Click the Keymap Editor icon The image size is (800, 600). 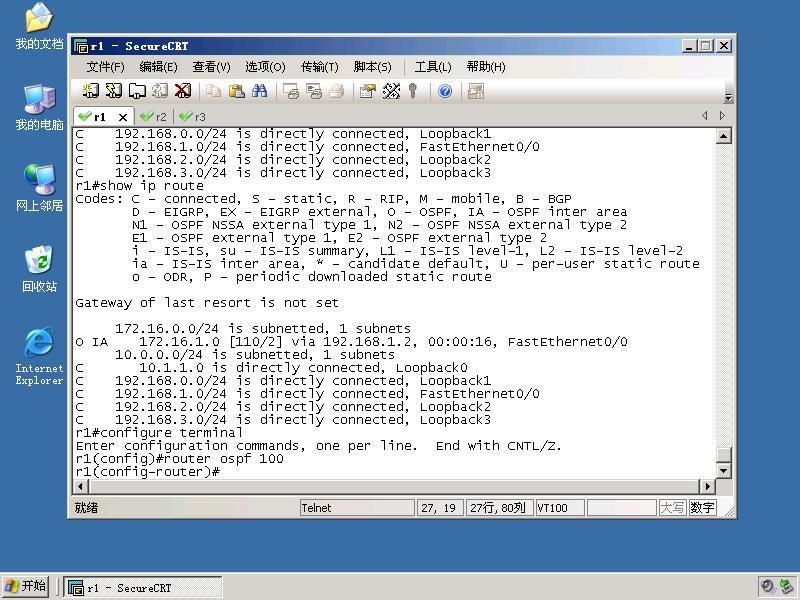coord(391,91)
